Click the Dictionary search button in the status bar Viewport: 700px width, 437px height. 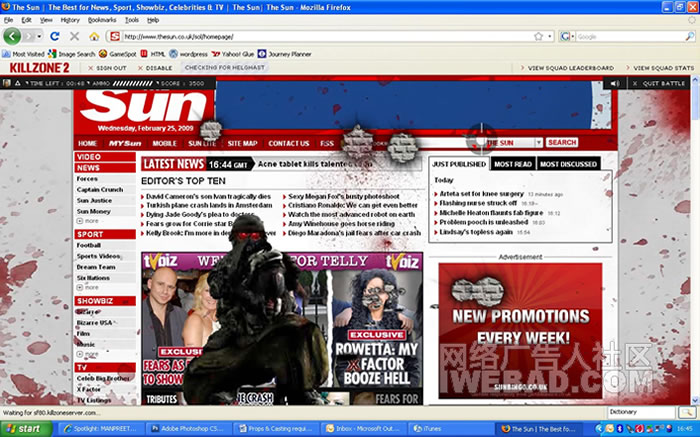[x=687, y=412]
